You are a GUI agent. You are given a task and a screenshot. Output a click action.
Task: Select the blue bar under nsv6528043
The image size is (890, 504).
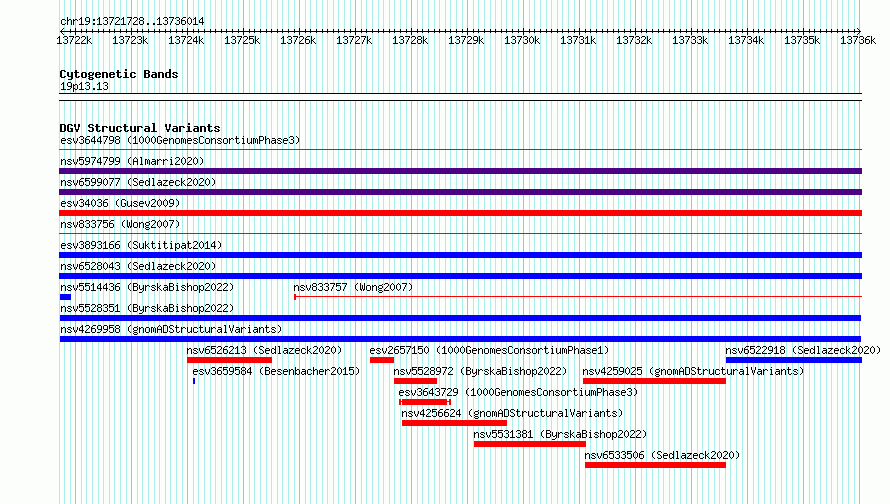click(x=460, y=276)
